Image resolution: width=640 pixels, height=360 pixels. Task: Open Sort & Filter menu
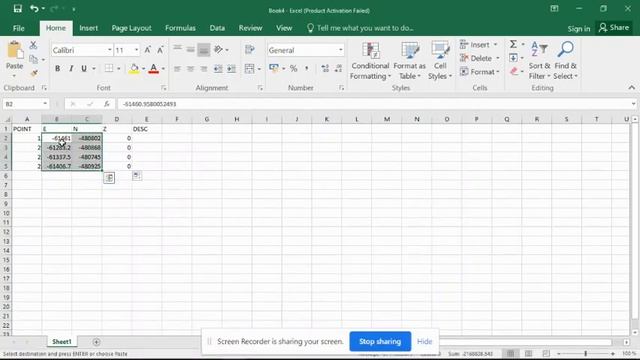(540, 60)
